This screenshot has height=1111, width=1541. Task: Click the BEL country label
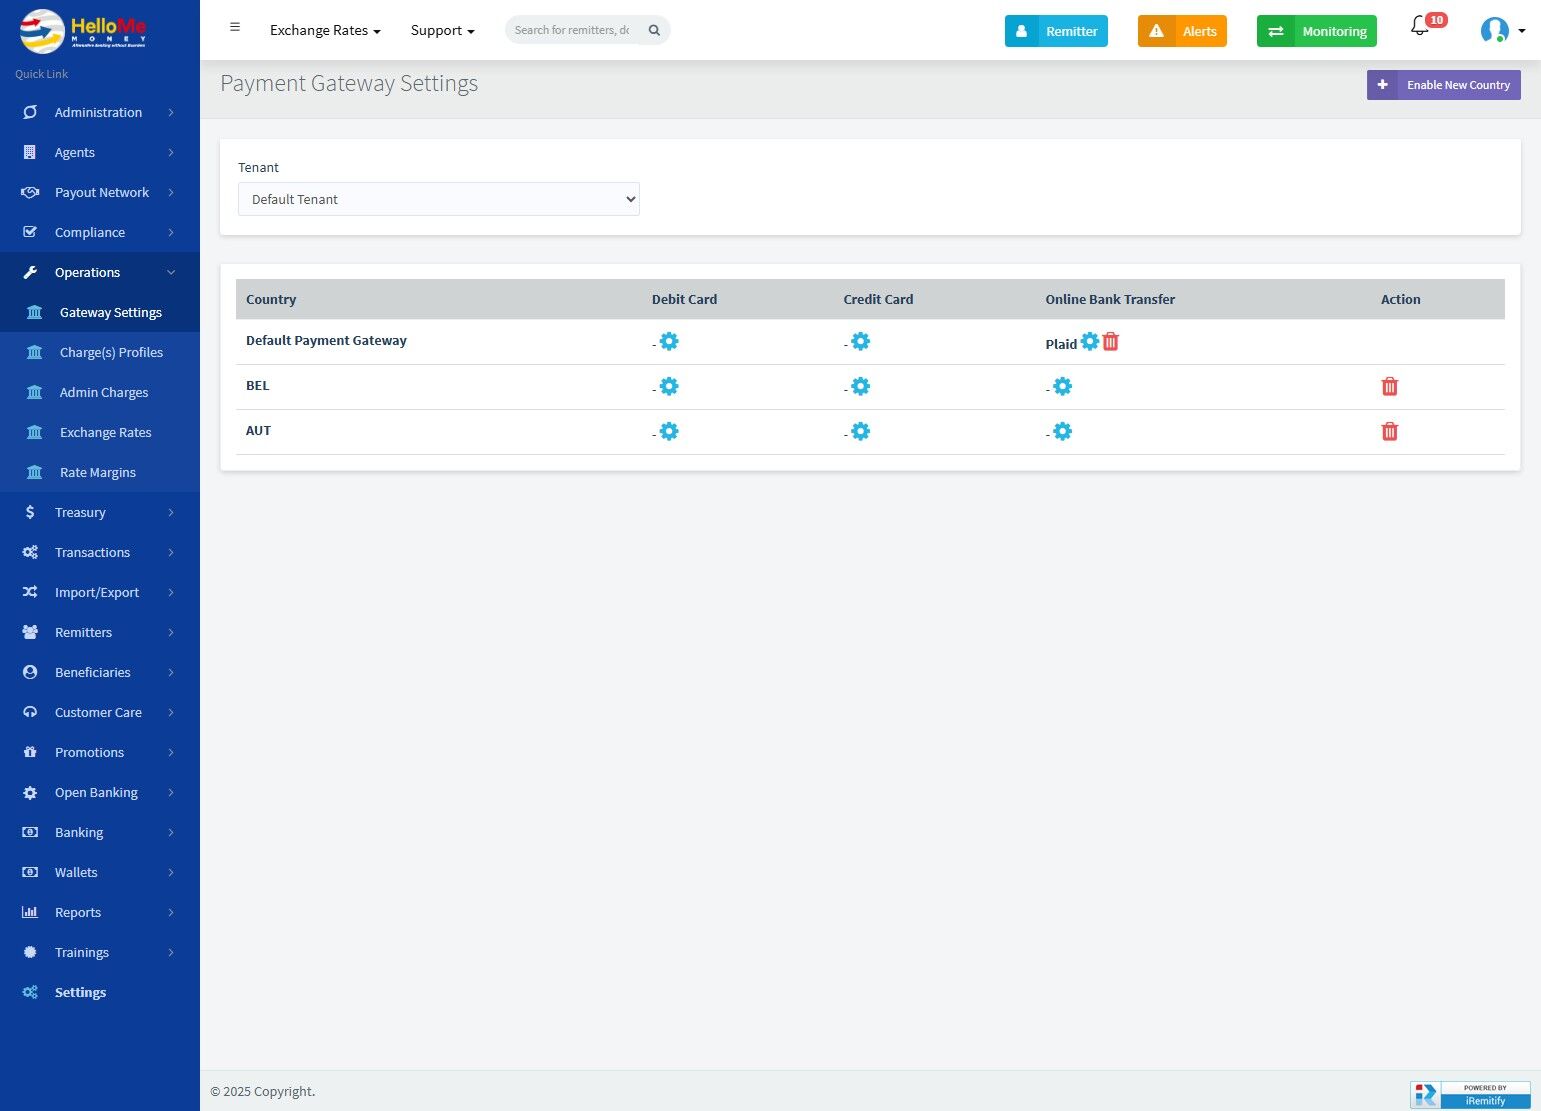(x=258, y=385)
